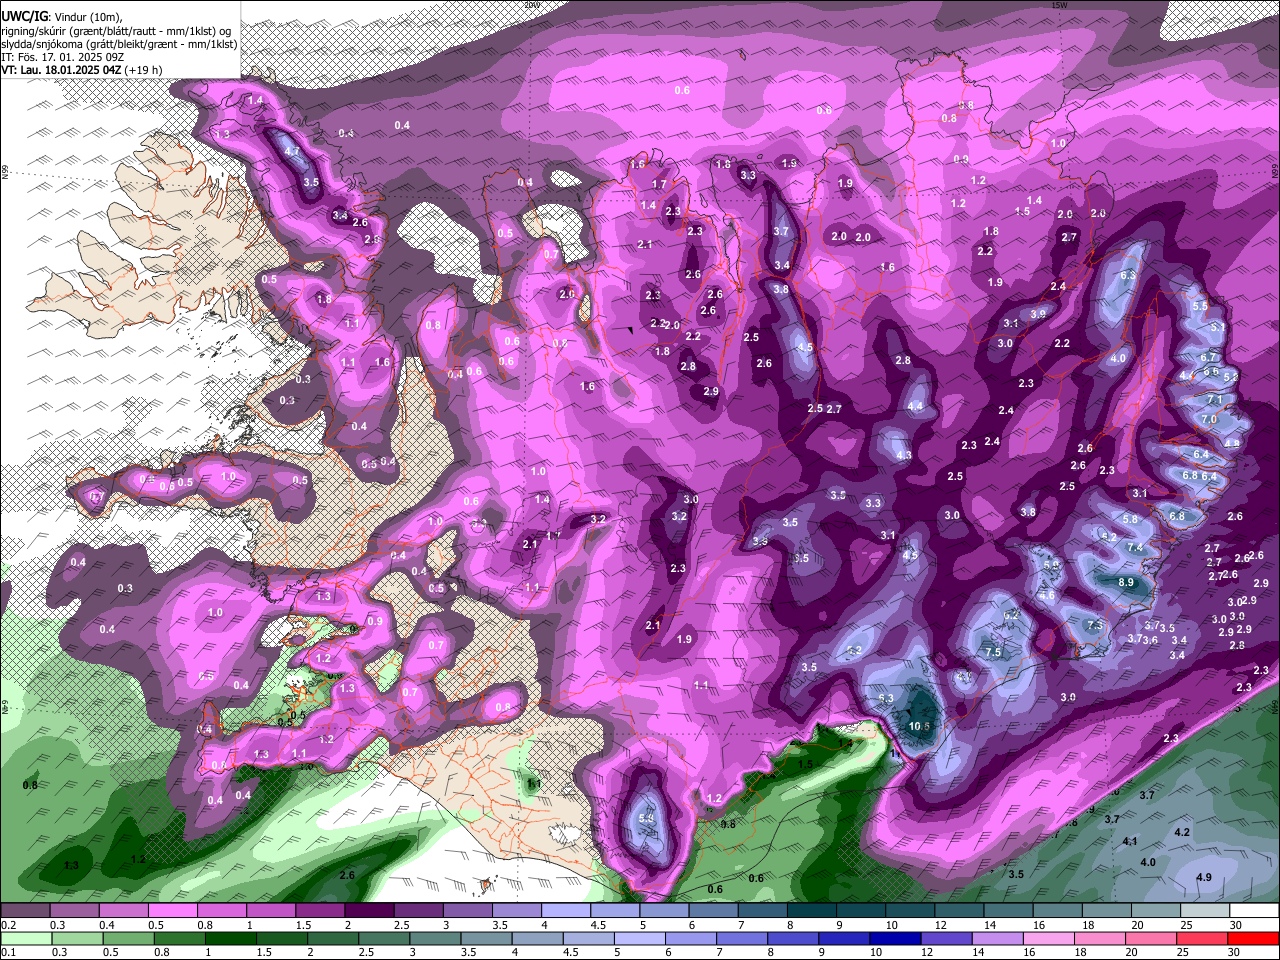This screenshot has height=960, width=1280.
Task: Click the 20W longitude label
Action: coord(531,5)
